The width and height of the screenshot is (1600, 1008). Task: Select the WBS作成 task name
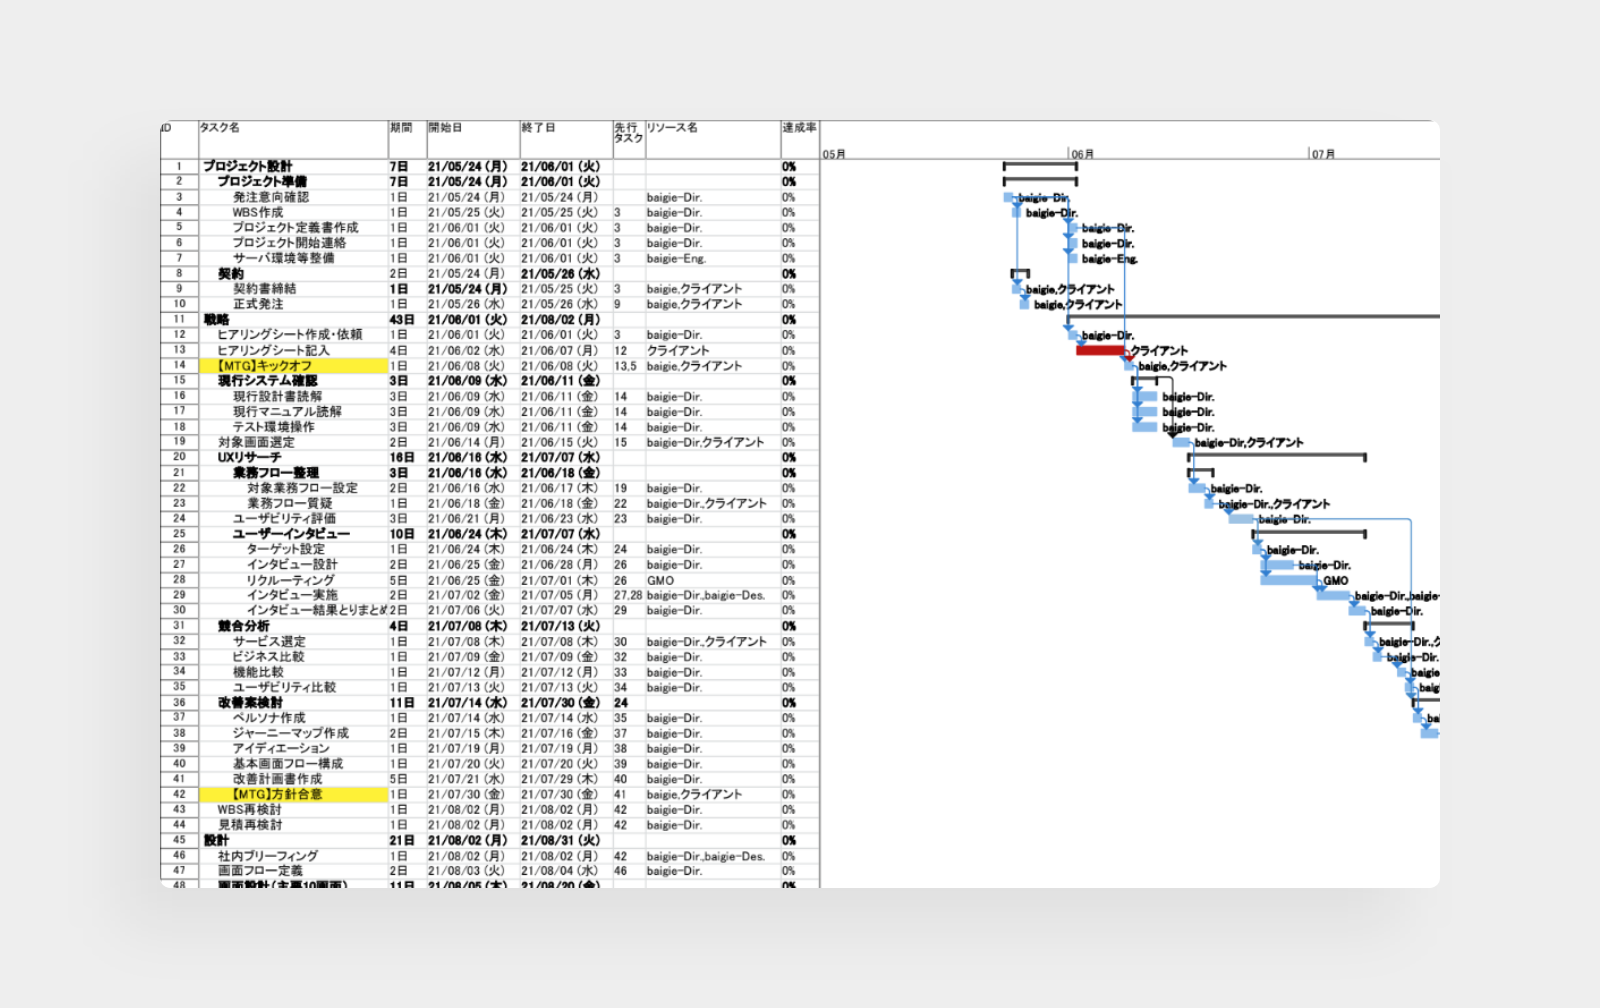click(258, 212)
